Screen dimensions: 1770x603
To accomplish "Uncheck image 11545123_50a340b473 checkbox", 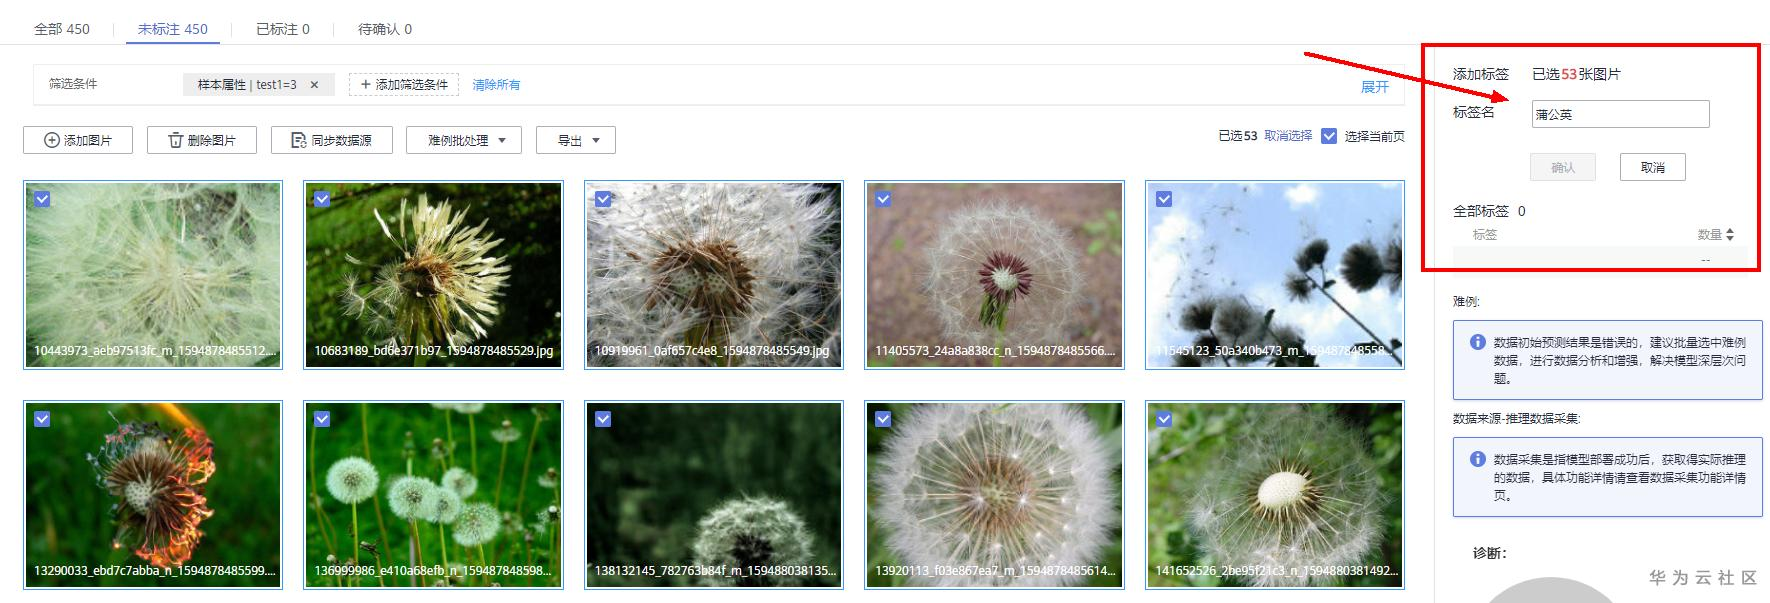I will (1164, 199).
